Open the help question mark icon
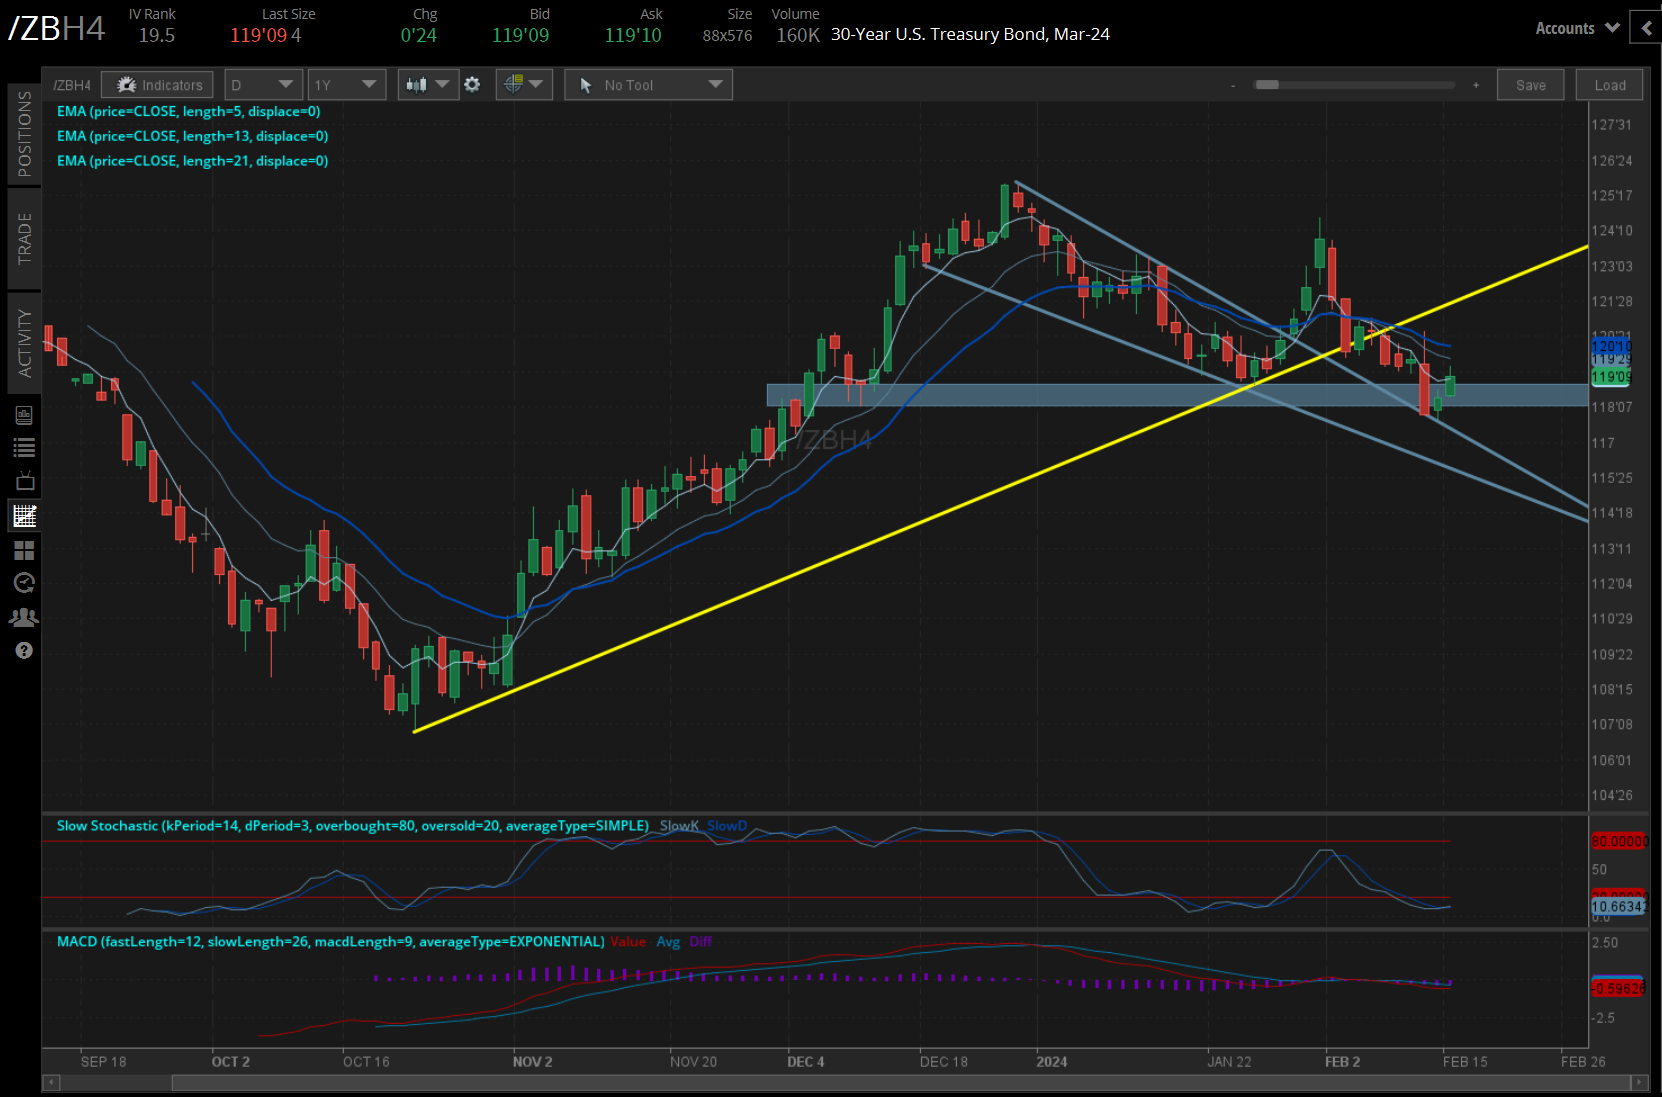1662x1097 pixels. point(24,651)
